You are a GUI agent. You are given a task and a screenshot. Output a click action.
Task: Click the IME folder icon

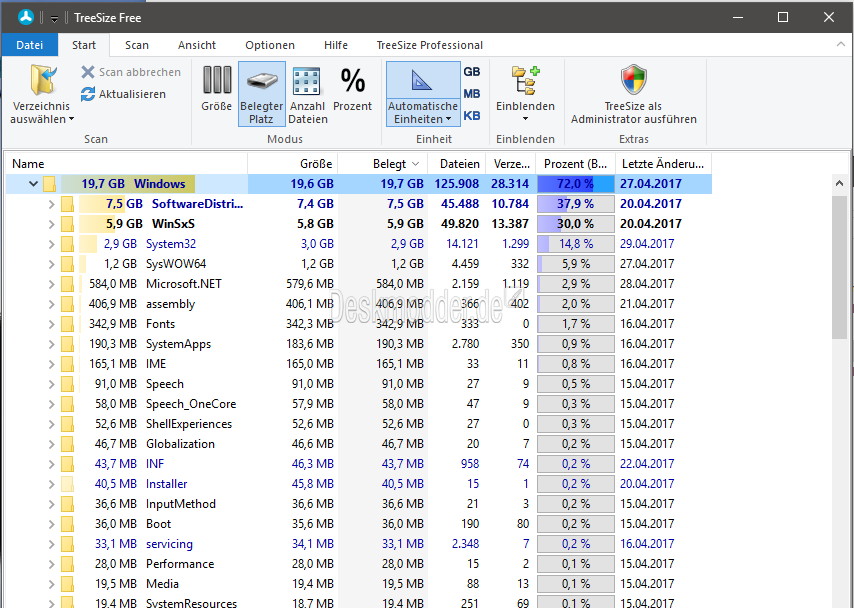tap(67, 364)
